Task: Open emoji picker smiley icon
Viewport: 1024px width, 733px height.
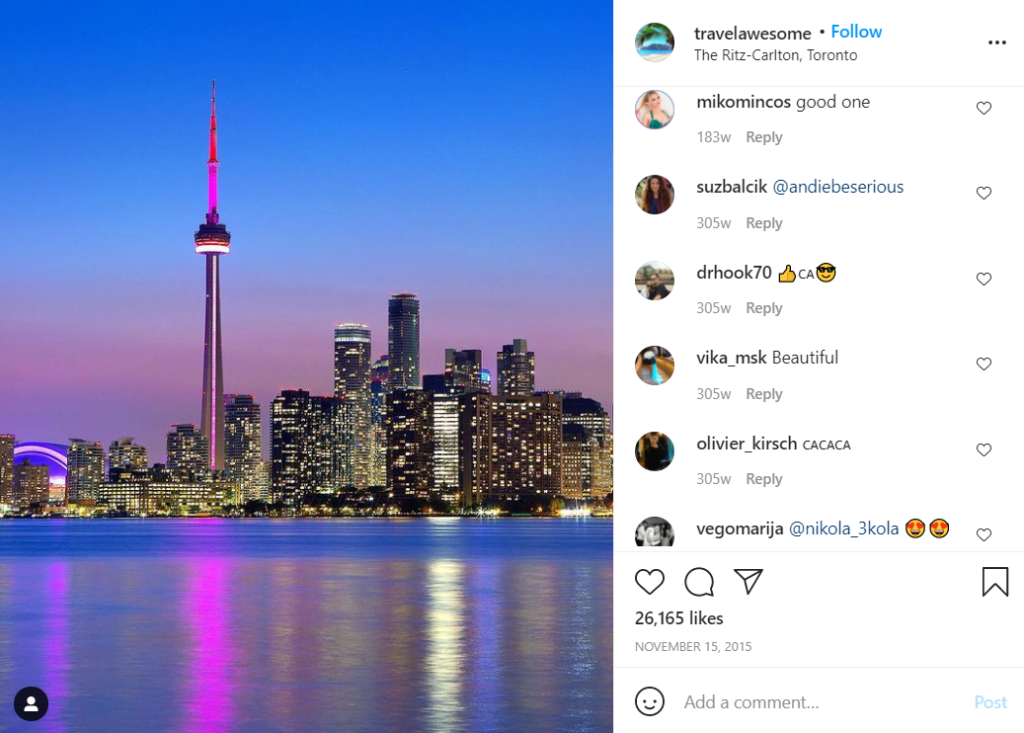Action: [649, 701]
